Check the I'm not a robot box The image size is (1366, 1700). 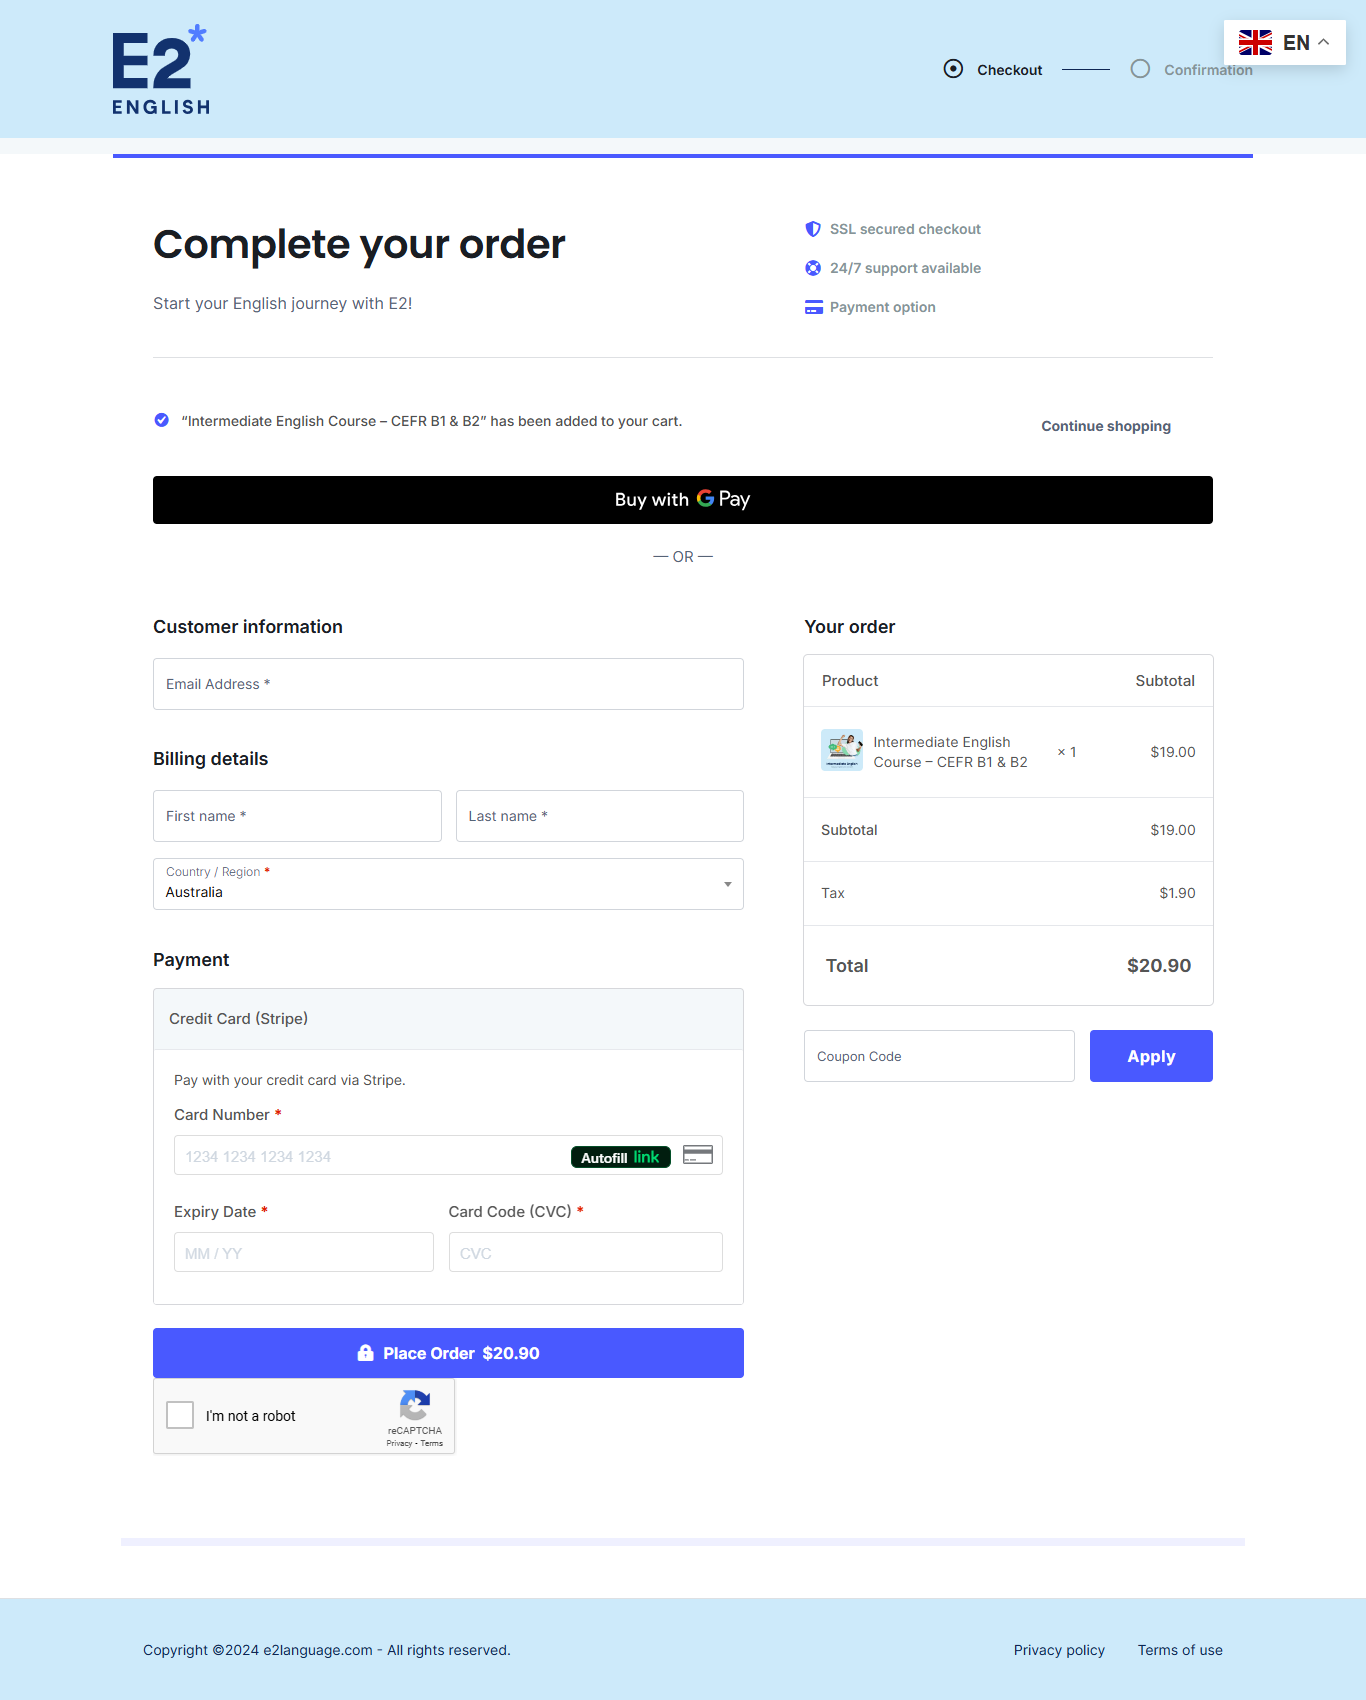click(x=180, y=1415)
